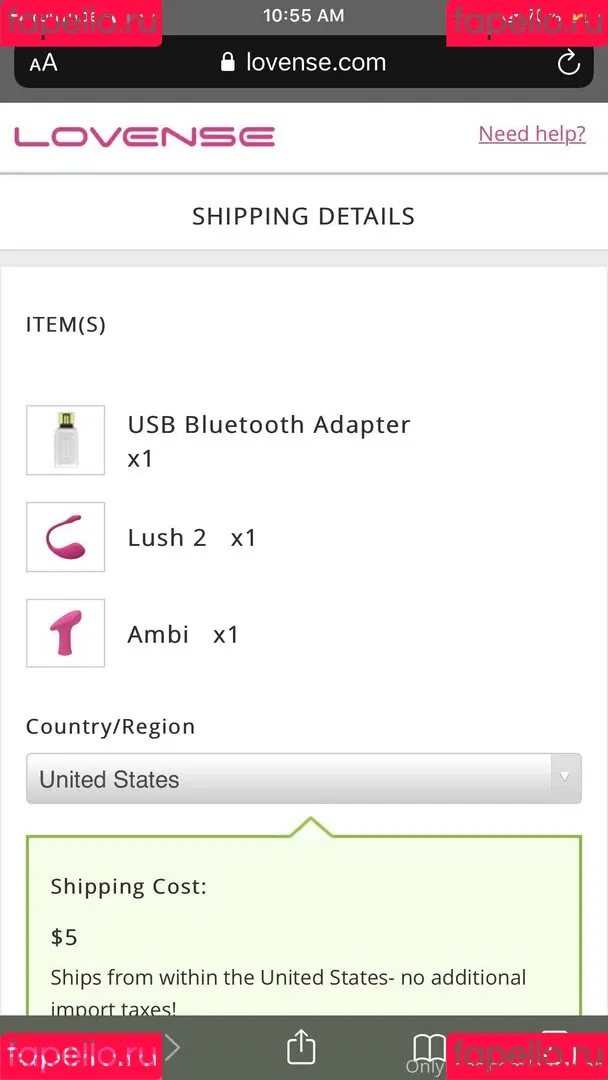Image resolution: width=608 pixels, height=1080 pixels.
Task: Tap the padlock icon beside lovense.com
Action: pyautogui.click(x=227, y=63)
